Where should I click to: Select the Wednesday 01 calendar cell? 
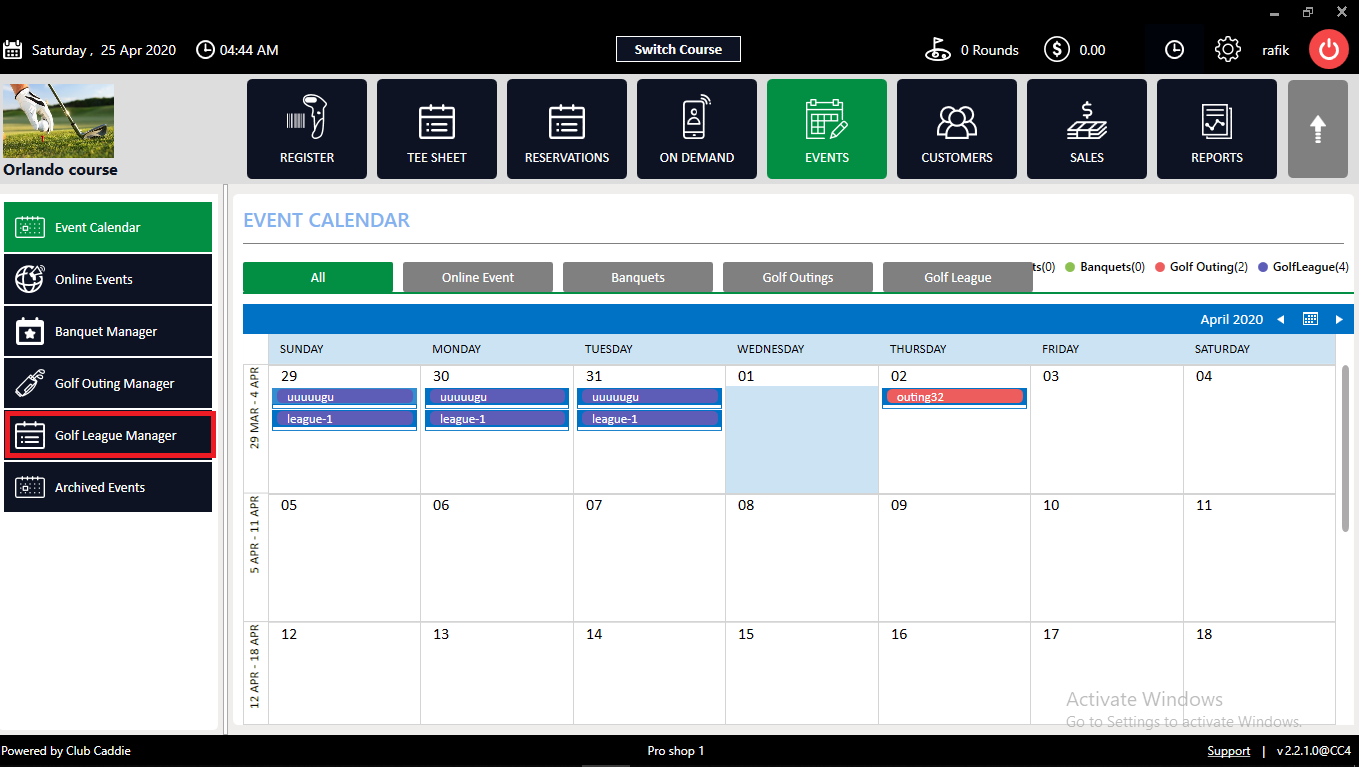pyautogui.click(x=802, y=430)
